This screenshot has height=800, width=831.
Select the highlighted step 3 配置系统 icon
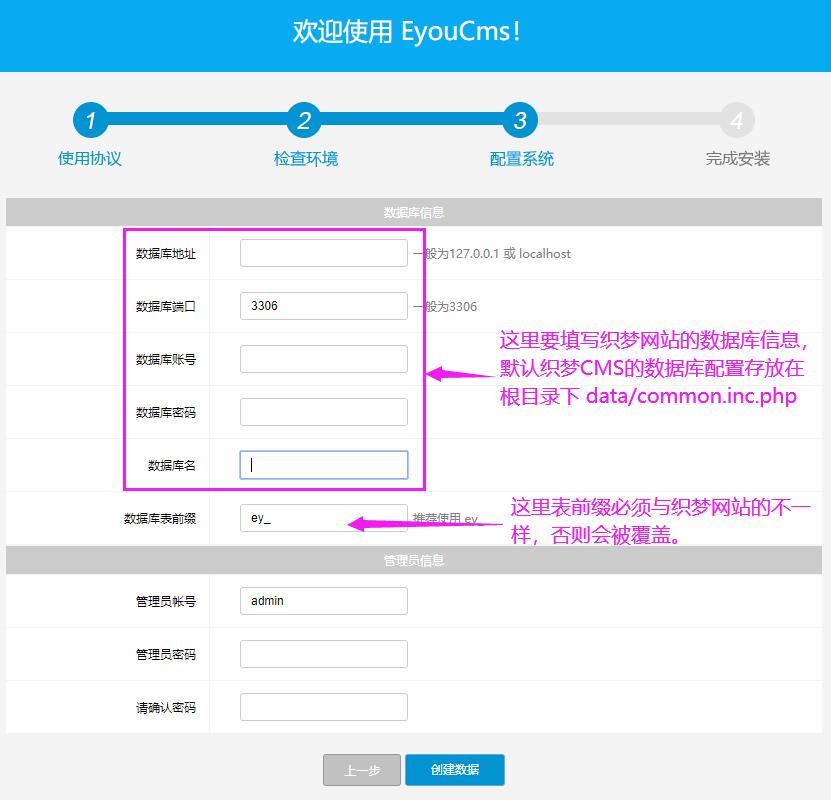520,122
